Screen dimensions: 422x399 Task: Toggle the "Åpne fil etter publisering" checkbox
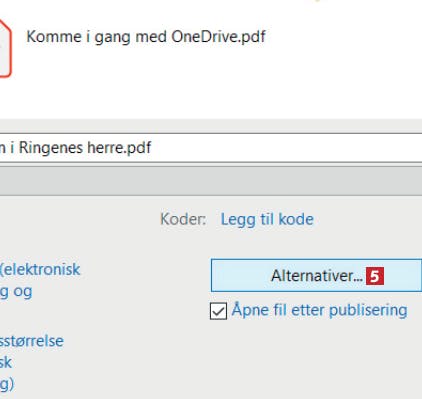click(x=218, y=311)
